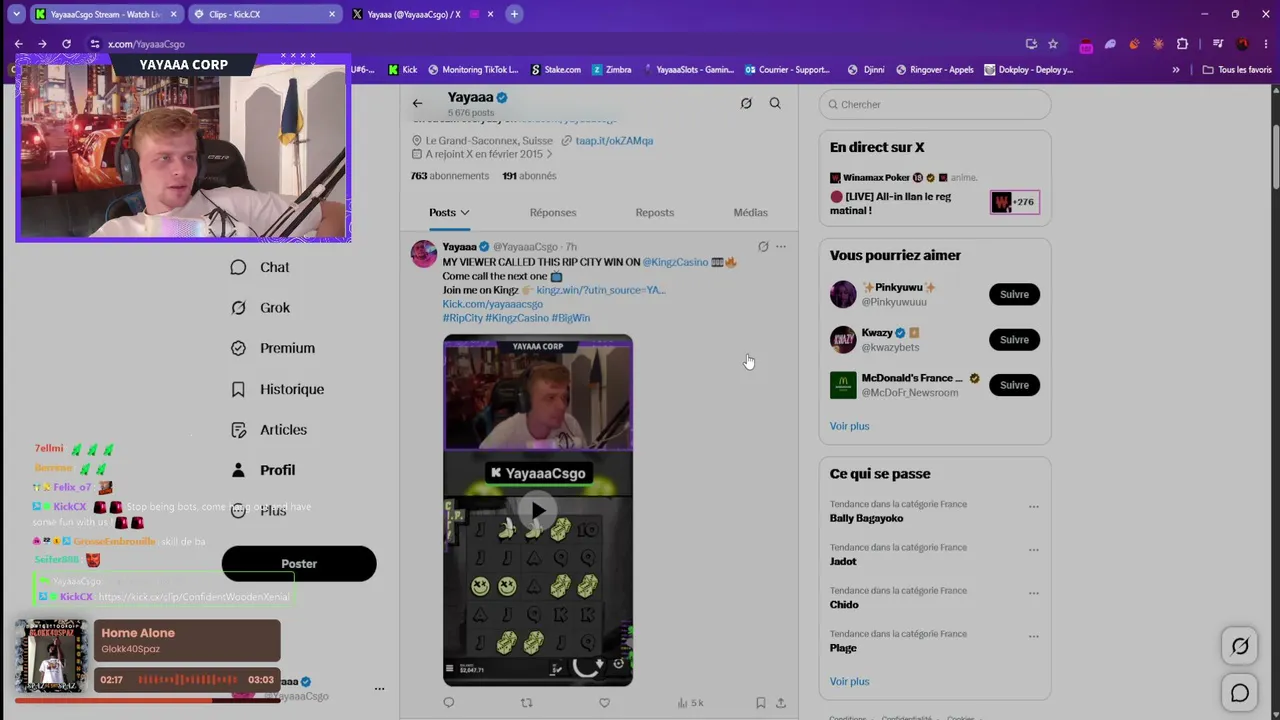Like the Rip City win post
Screen dimensions: 1280x720
pos(604,703)
